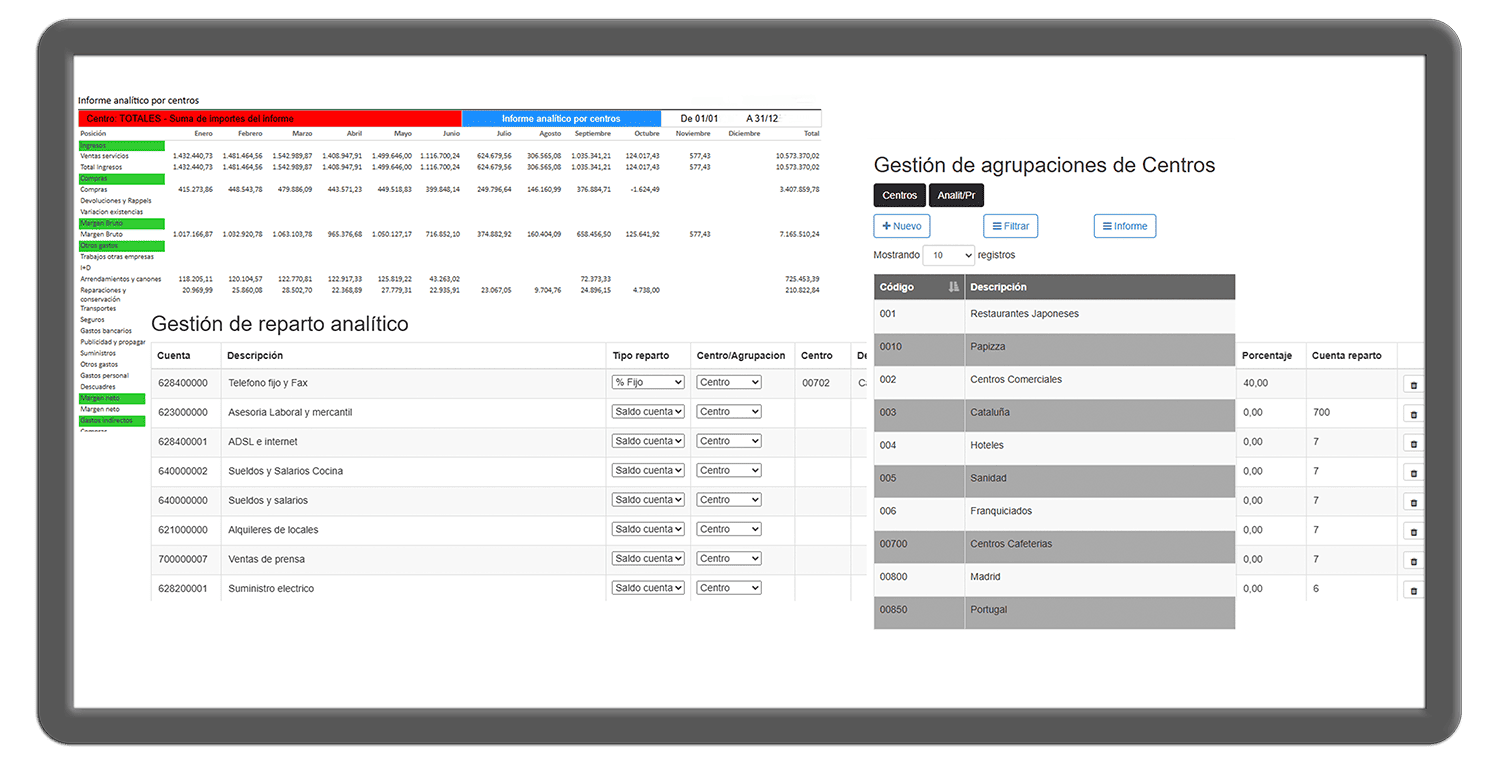Open the '% Fijo' Tipo reparto dropdown
Viewport: 1500px width, 763px height.
(x=648, y=382)
